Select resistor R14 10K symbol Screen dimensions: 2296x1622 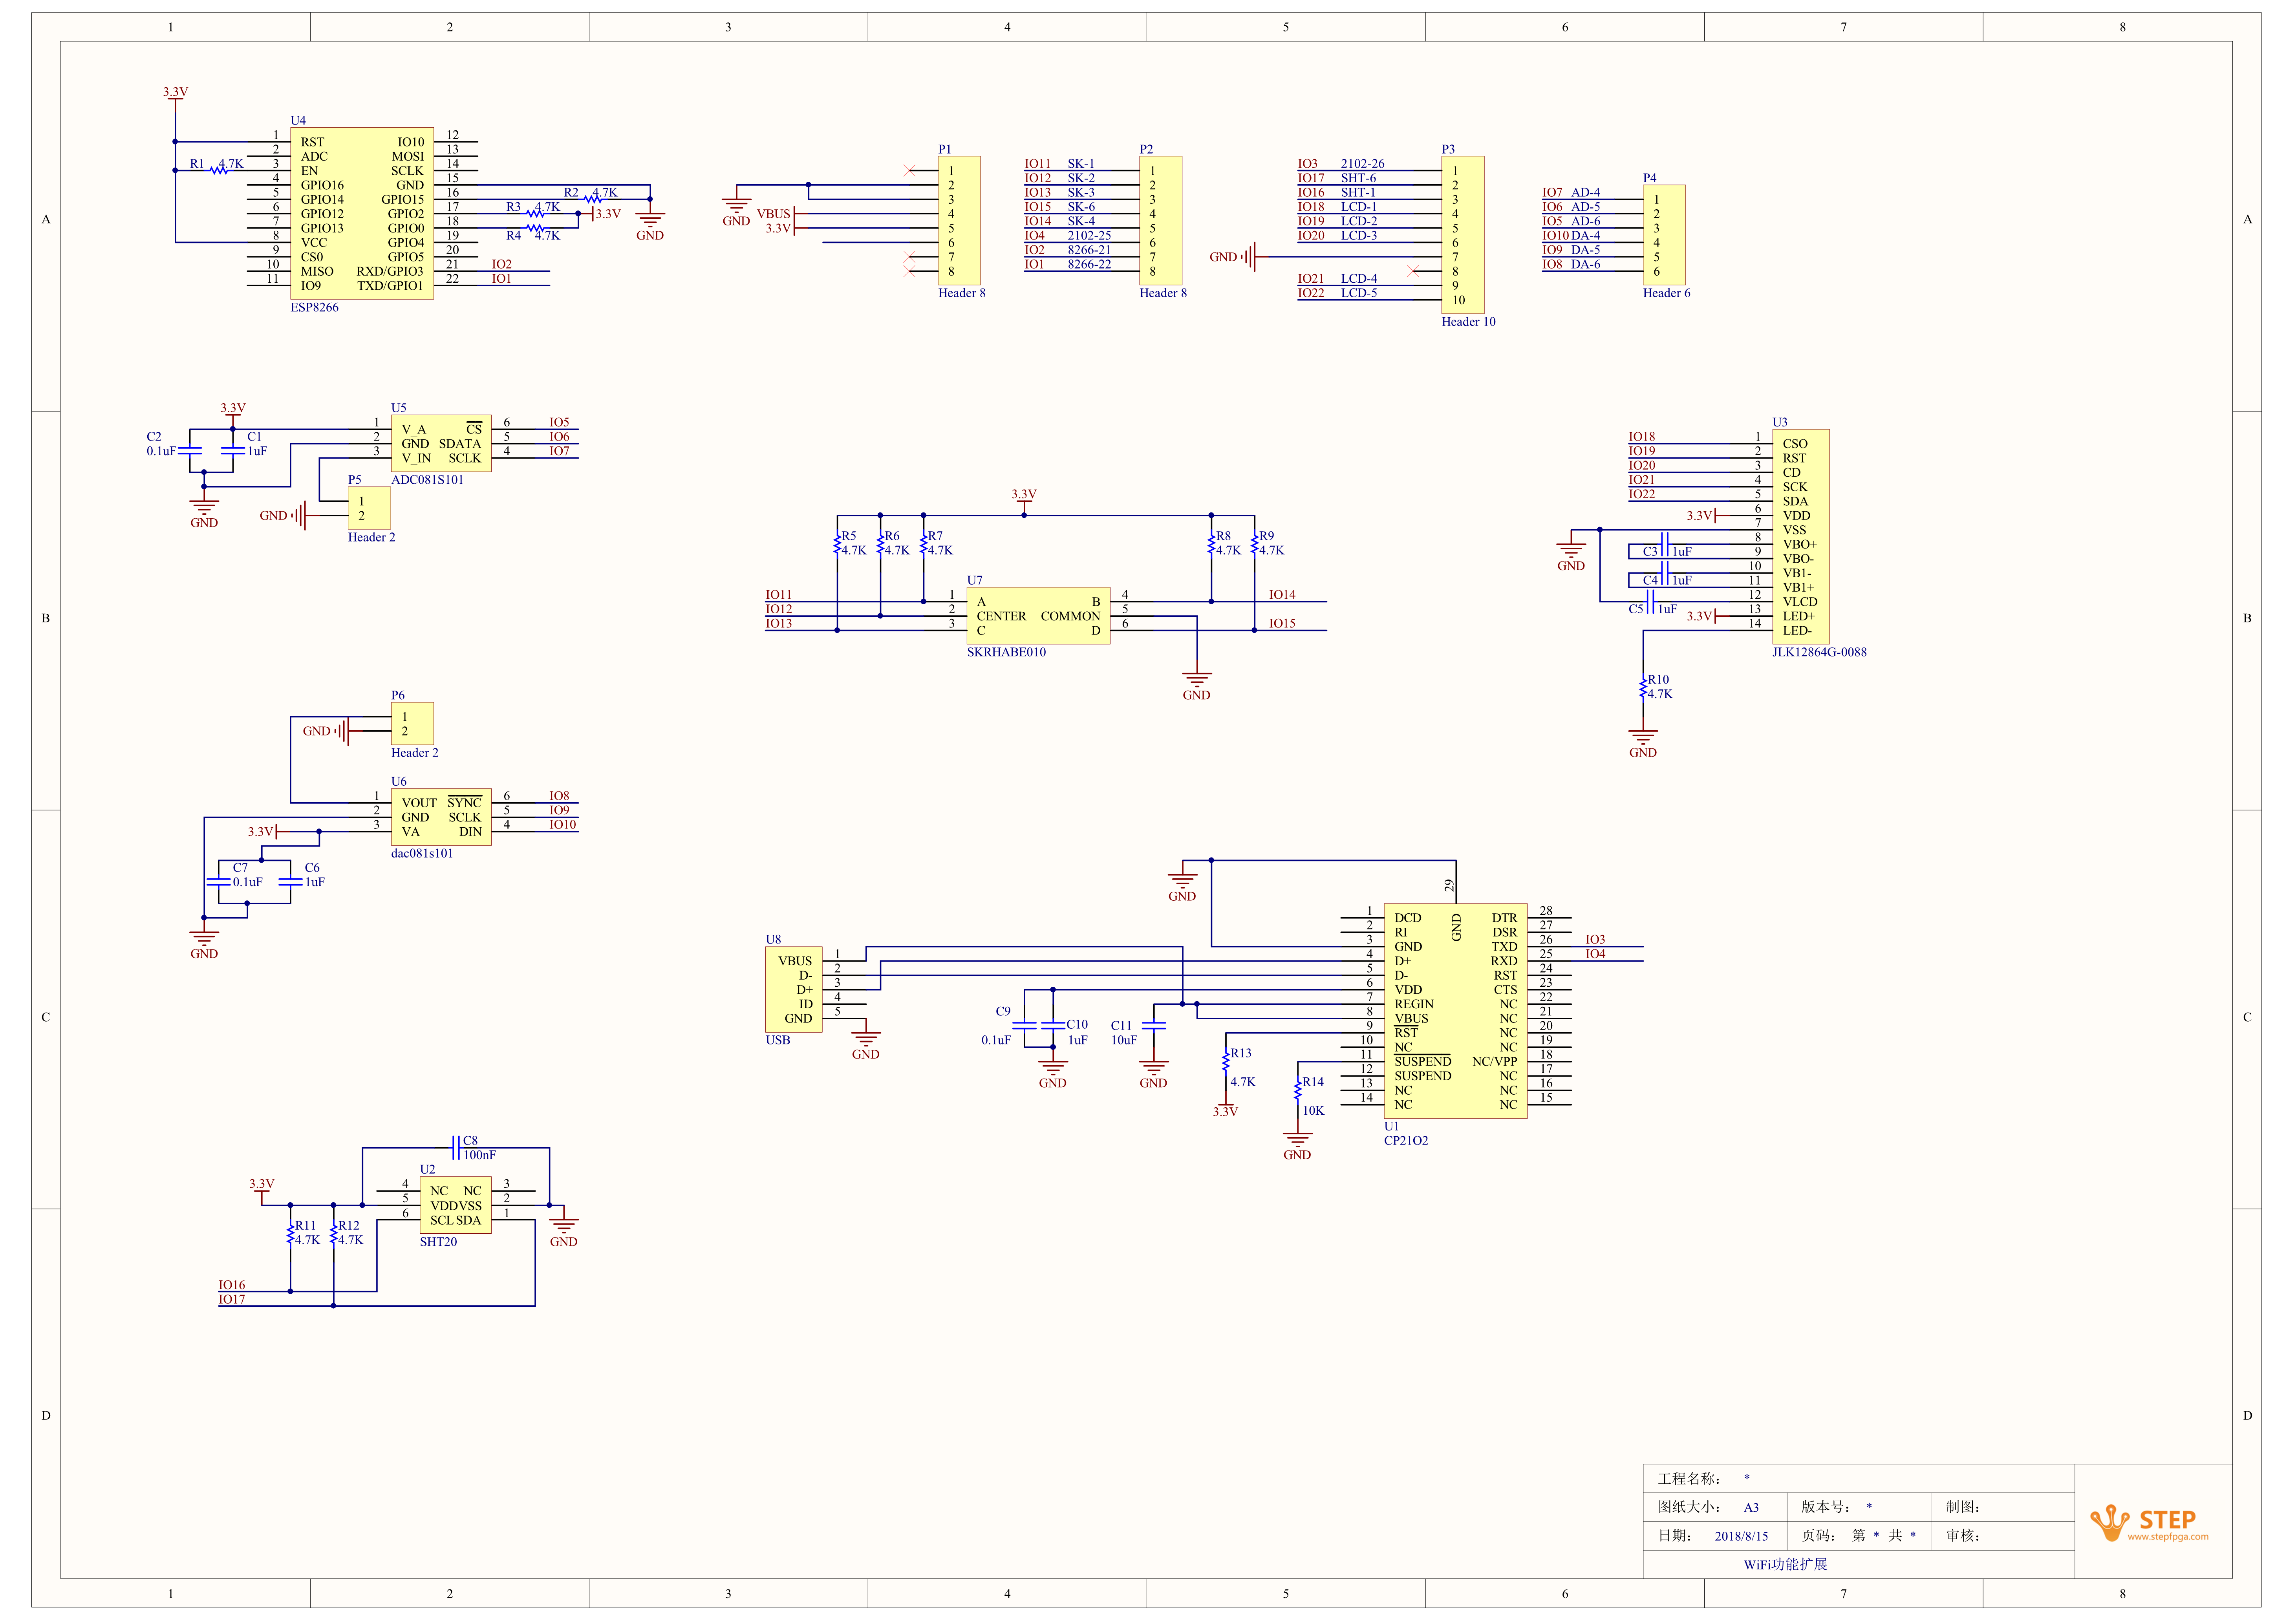(x=1297, y=1090)
